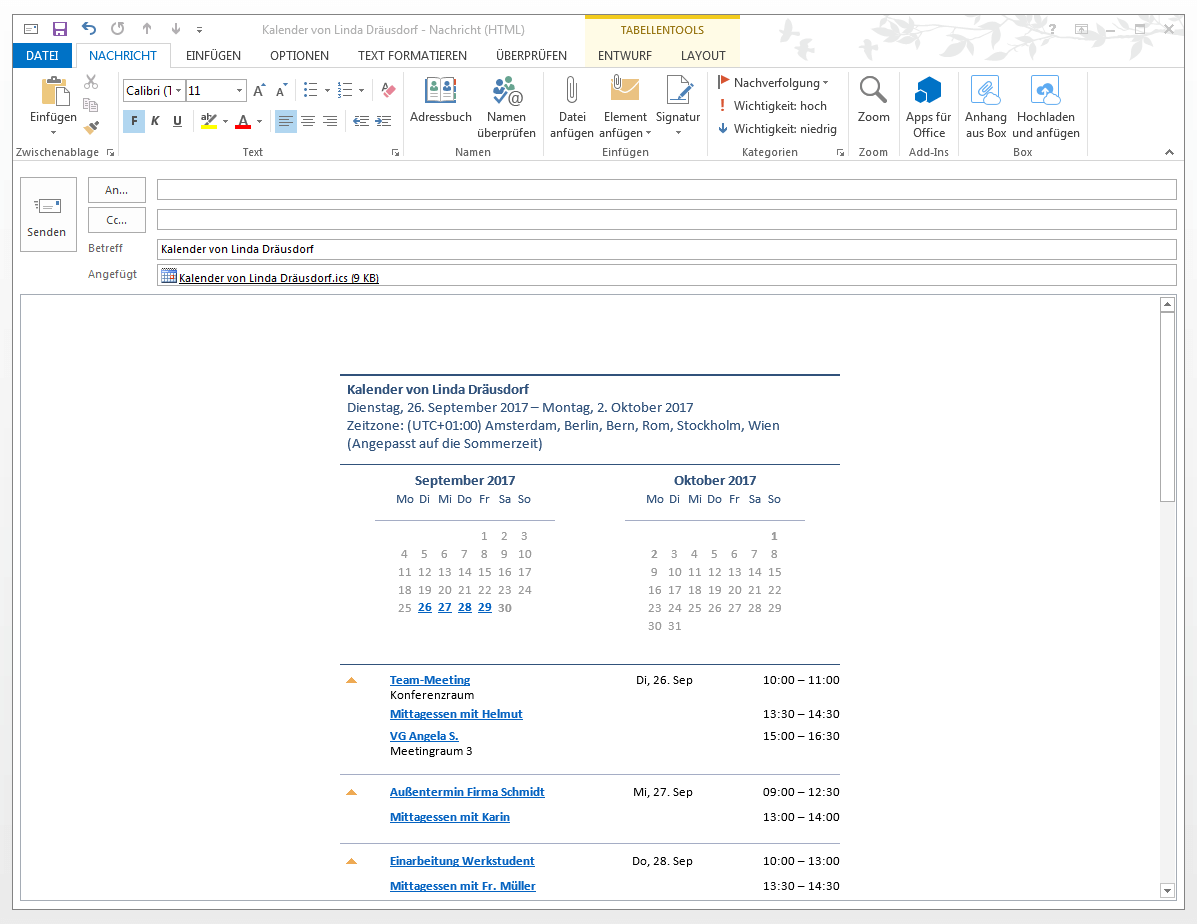Enable Wichtigkeit: hoch
Image resolution: width=1197 pixels, height=924 pixels.
[777, 104]
